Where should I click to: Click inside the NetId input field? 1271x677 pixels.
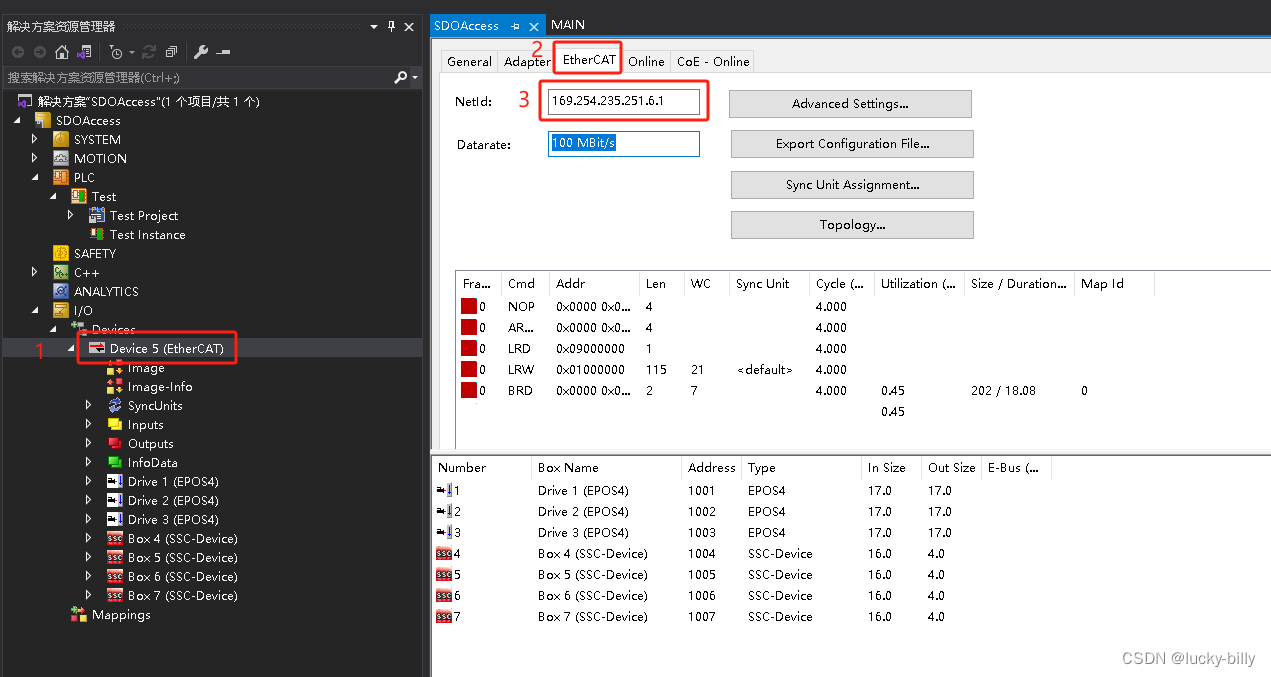[x=623, y=101]
